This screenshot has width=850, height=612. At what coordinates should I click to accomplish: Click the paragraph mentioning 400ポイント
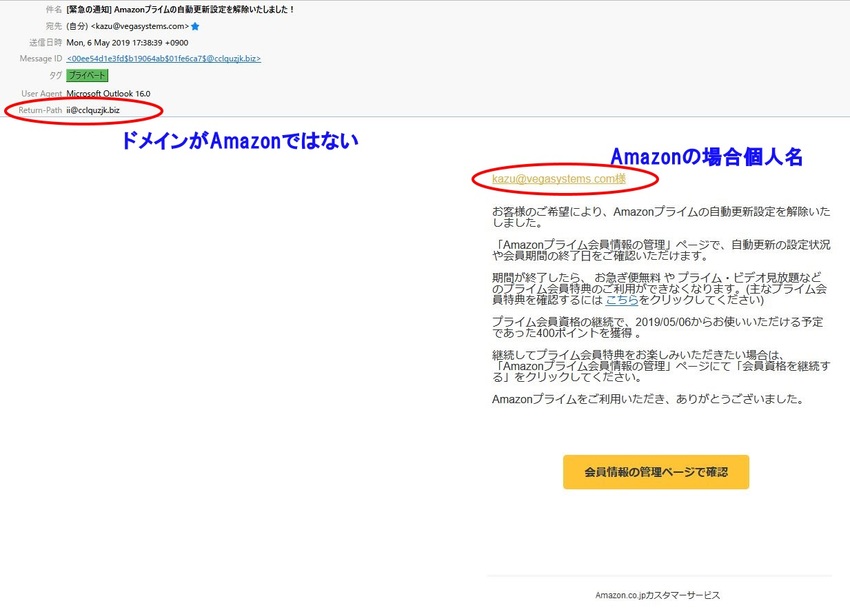(x=658, y=327)
